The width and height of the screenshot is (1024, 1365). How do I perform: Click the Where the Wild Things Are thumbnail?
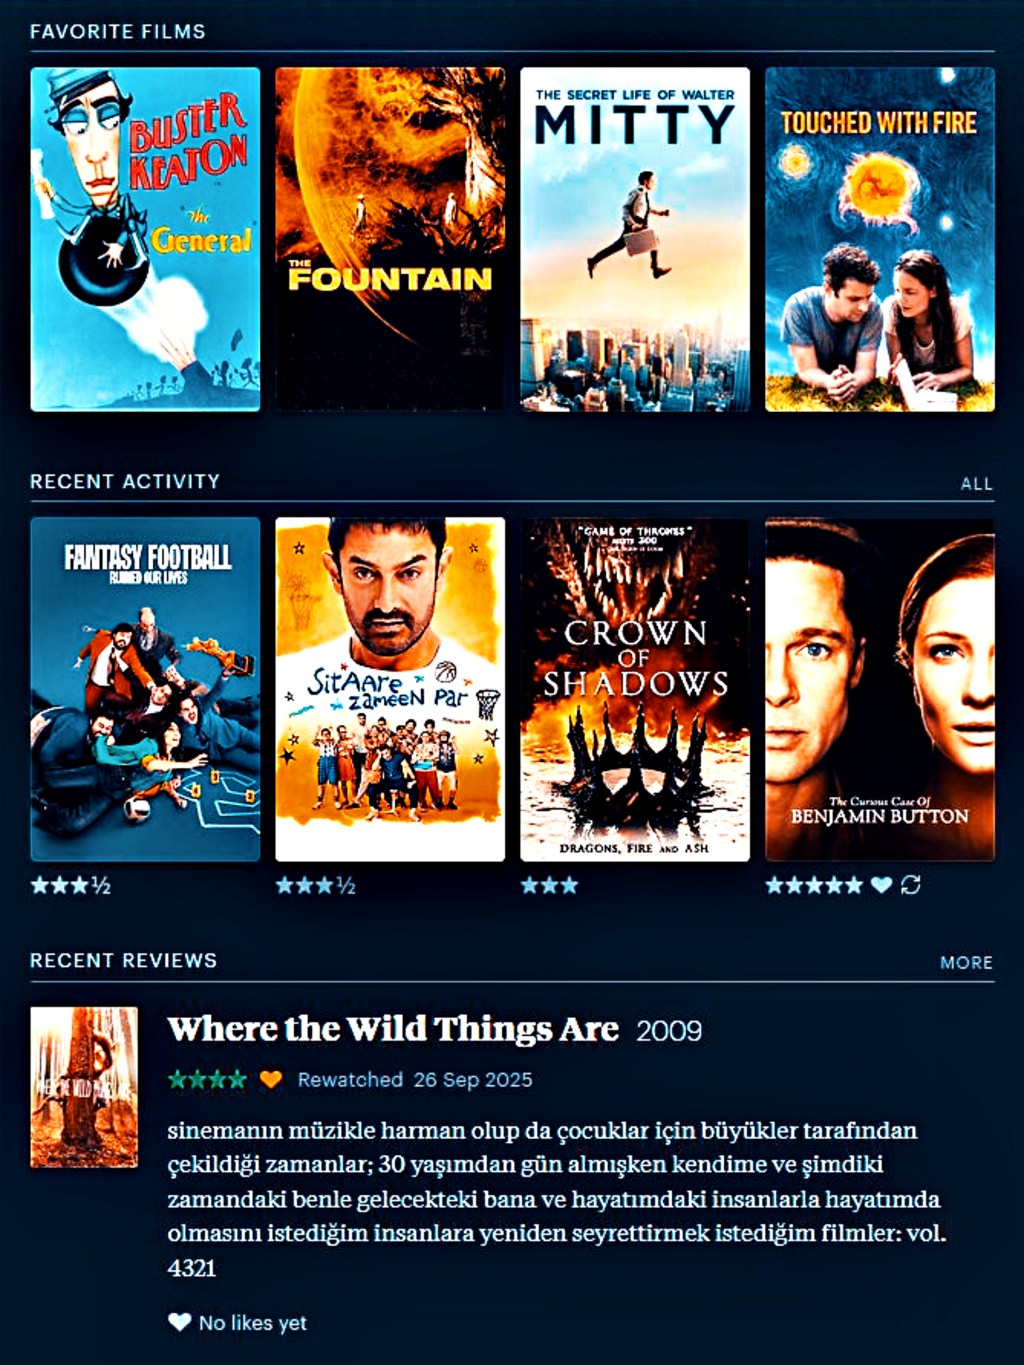pyautogui.click(x=84, y=1087)
